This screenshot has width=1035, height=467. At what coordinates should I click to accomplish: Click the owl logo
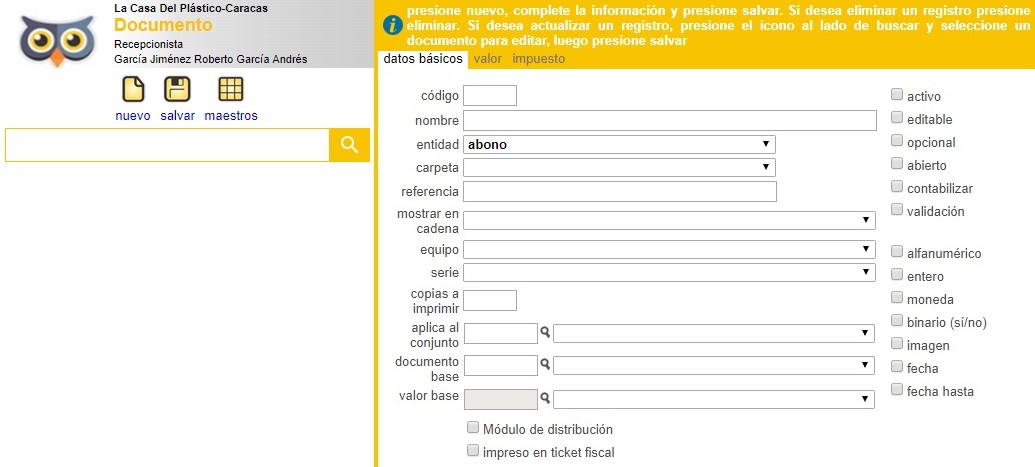(57, 38)
